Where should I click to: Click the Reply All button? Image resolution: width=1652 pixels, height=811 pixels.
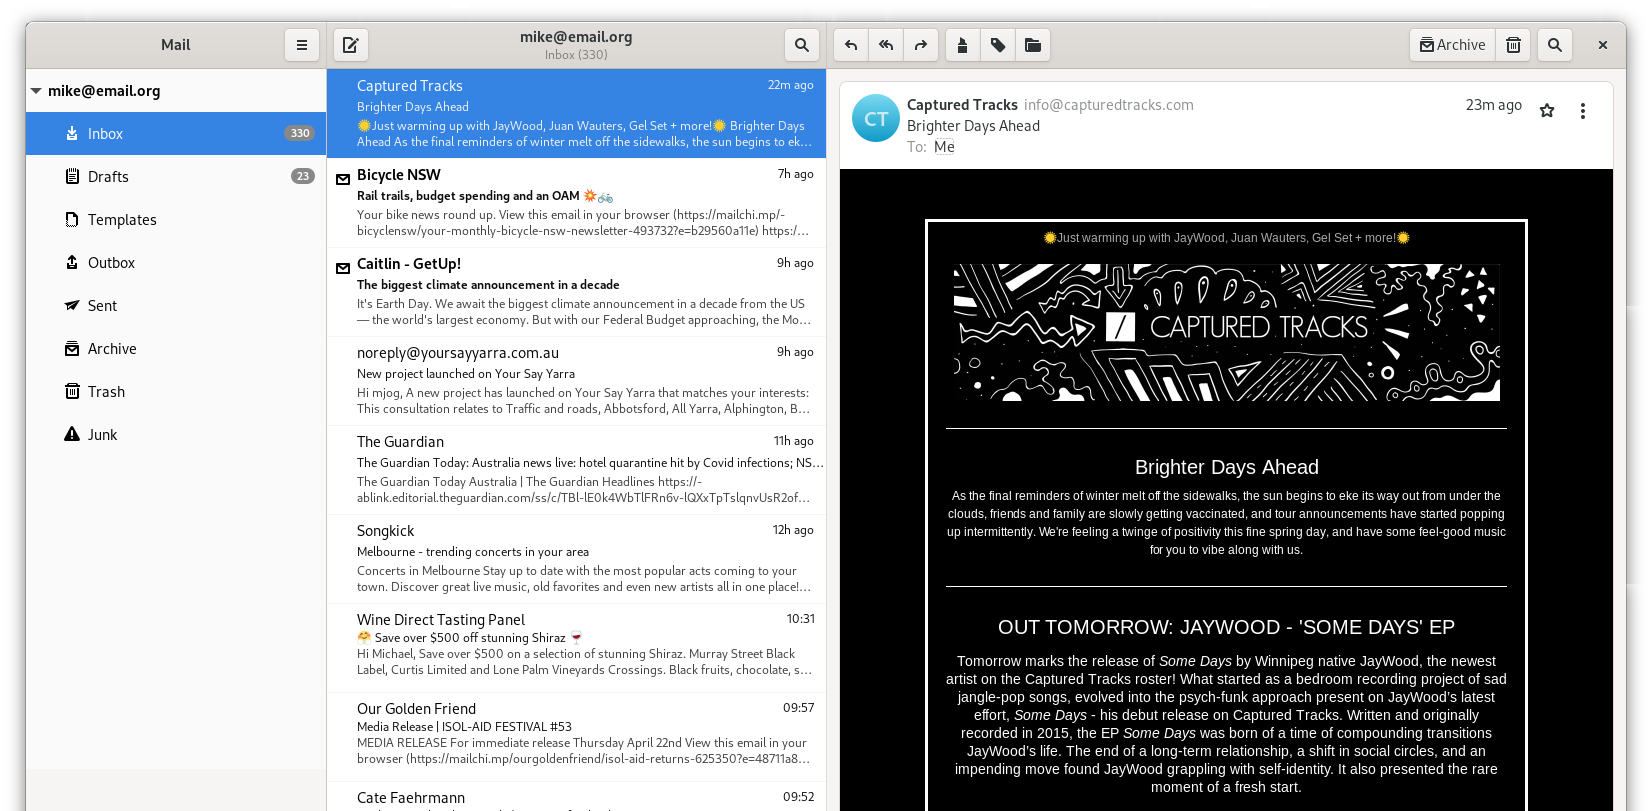click(x=886, y=45)
